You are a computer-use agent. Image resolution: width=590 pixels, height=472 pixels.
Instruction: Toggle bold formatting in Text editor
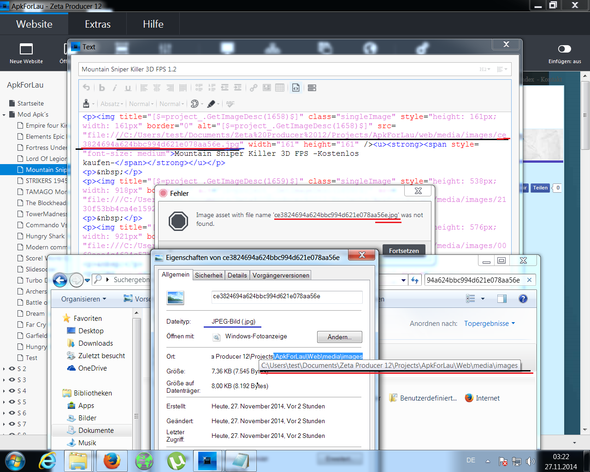click(102, 88)
